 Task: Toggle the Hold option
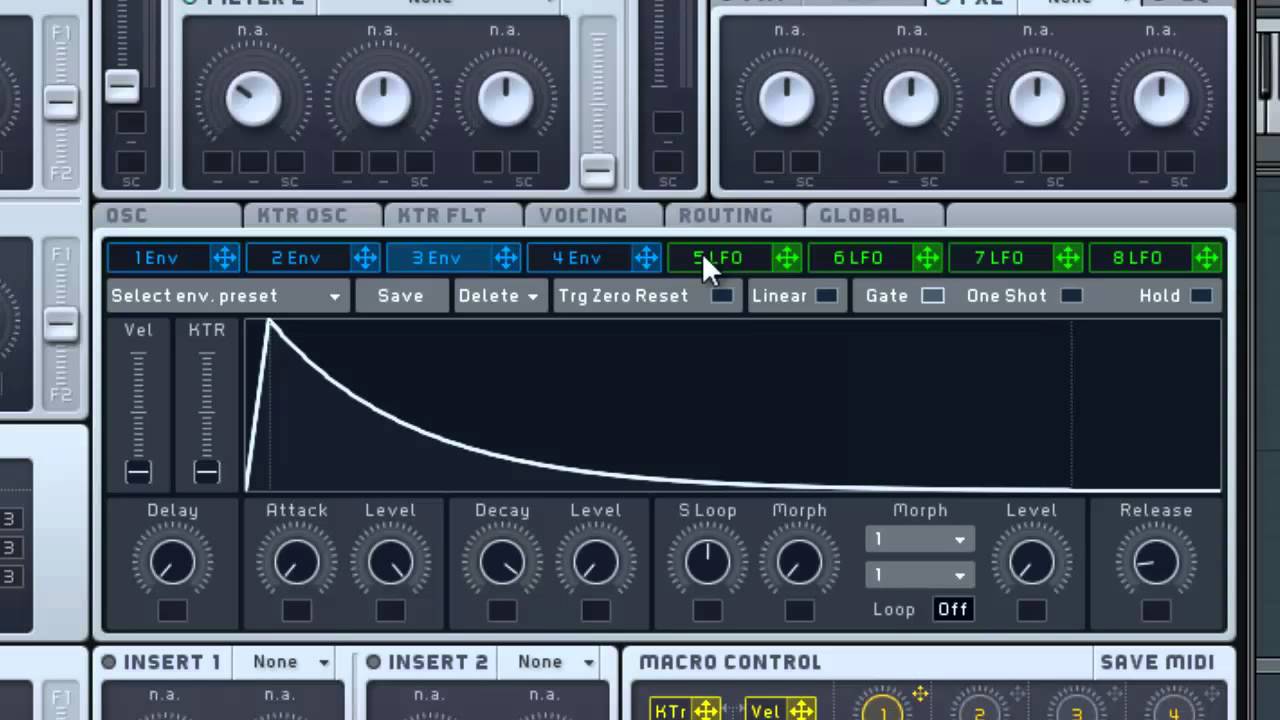pyautogui.click(x=1201, y=296)
